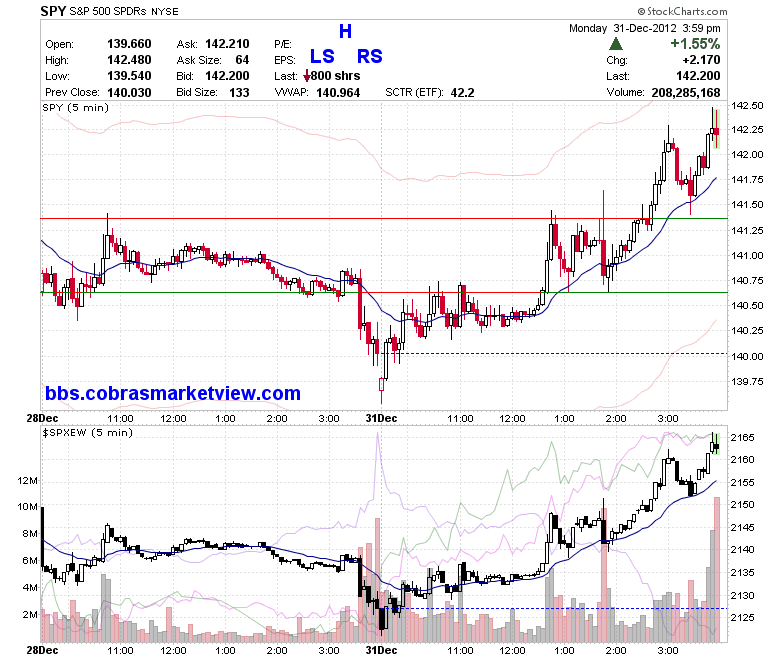Image resolution: width=780 pixels, height=659 pixels.
Task: Click the 2165 axis label on lower chart
Action: pyautogui.click(x=742, y=438)
